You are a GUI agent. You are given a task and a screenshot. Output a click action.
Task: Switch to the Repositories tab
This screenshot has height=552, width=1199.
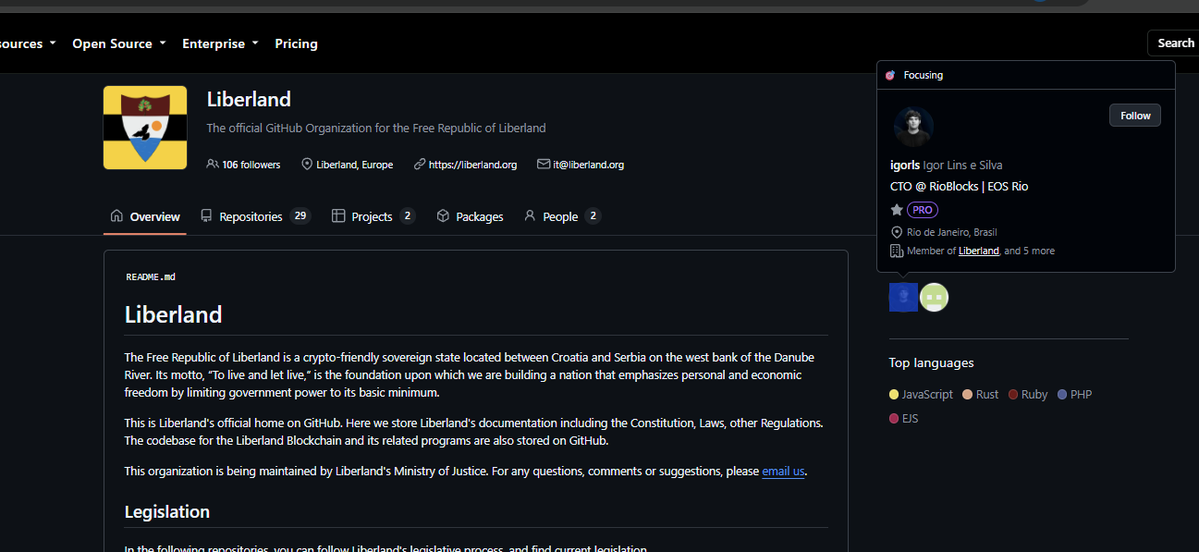pos(254,216)
